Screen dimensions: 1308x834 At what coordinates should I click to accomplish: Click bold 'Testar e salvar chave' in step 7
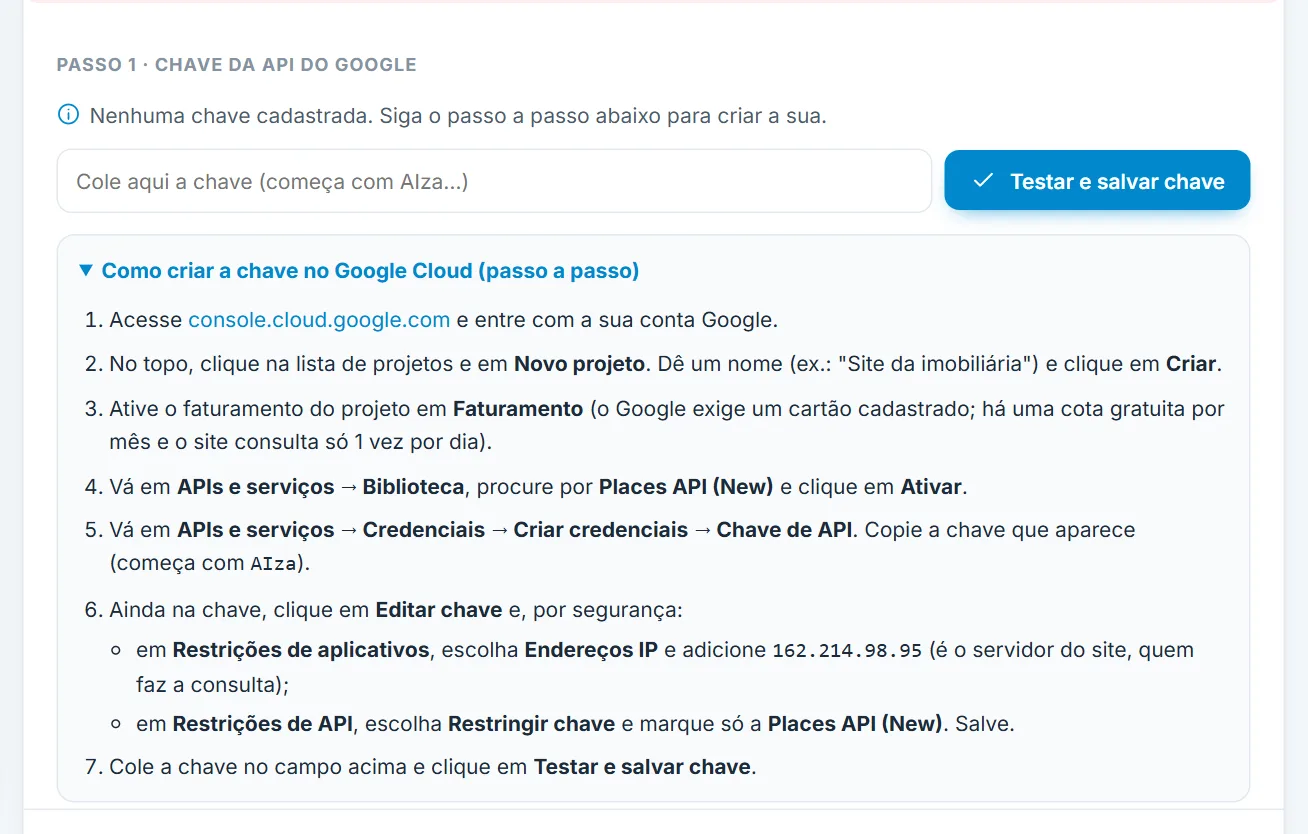pos(643,767)
